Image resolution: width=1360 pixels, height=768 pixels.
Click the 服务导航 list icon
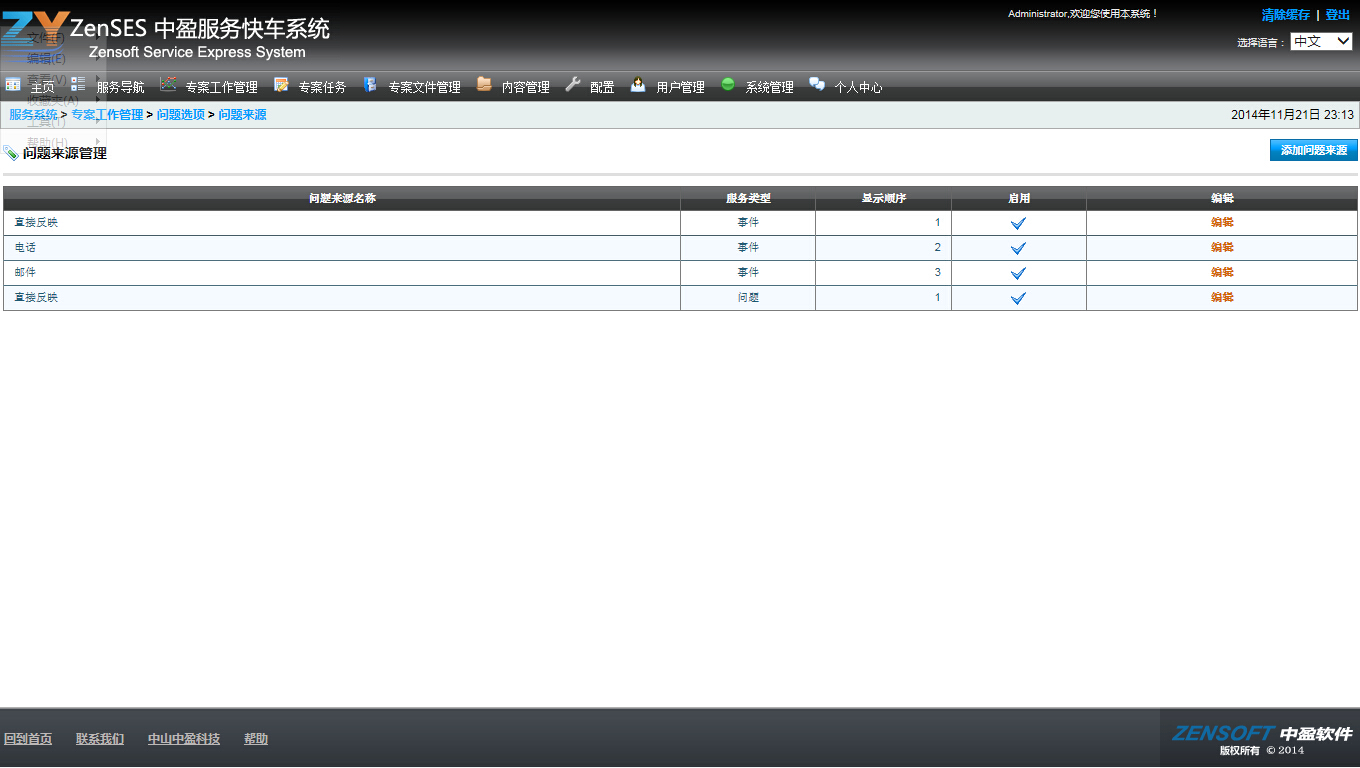(x=78, y=85)
